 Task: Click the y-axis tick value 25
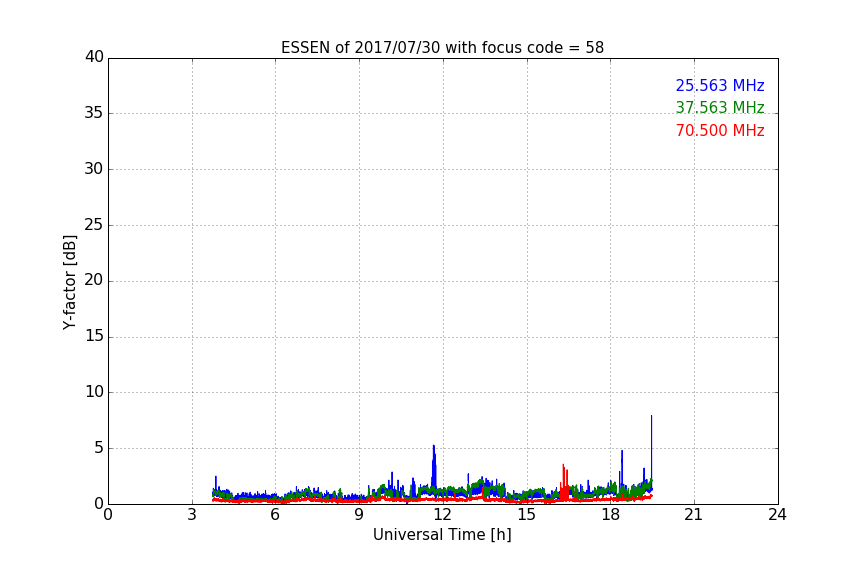click(94, 224)
